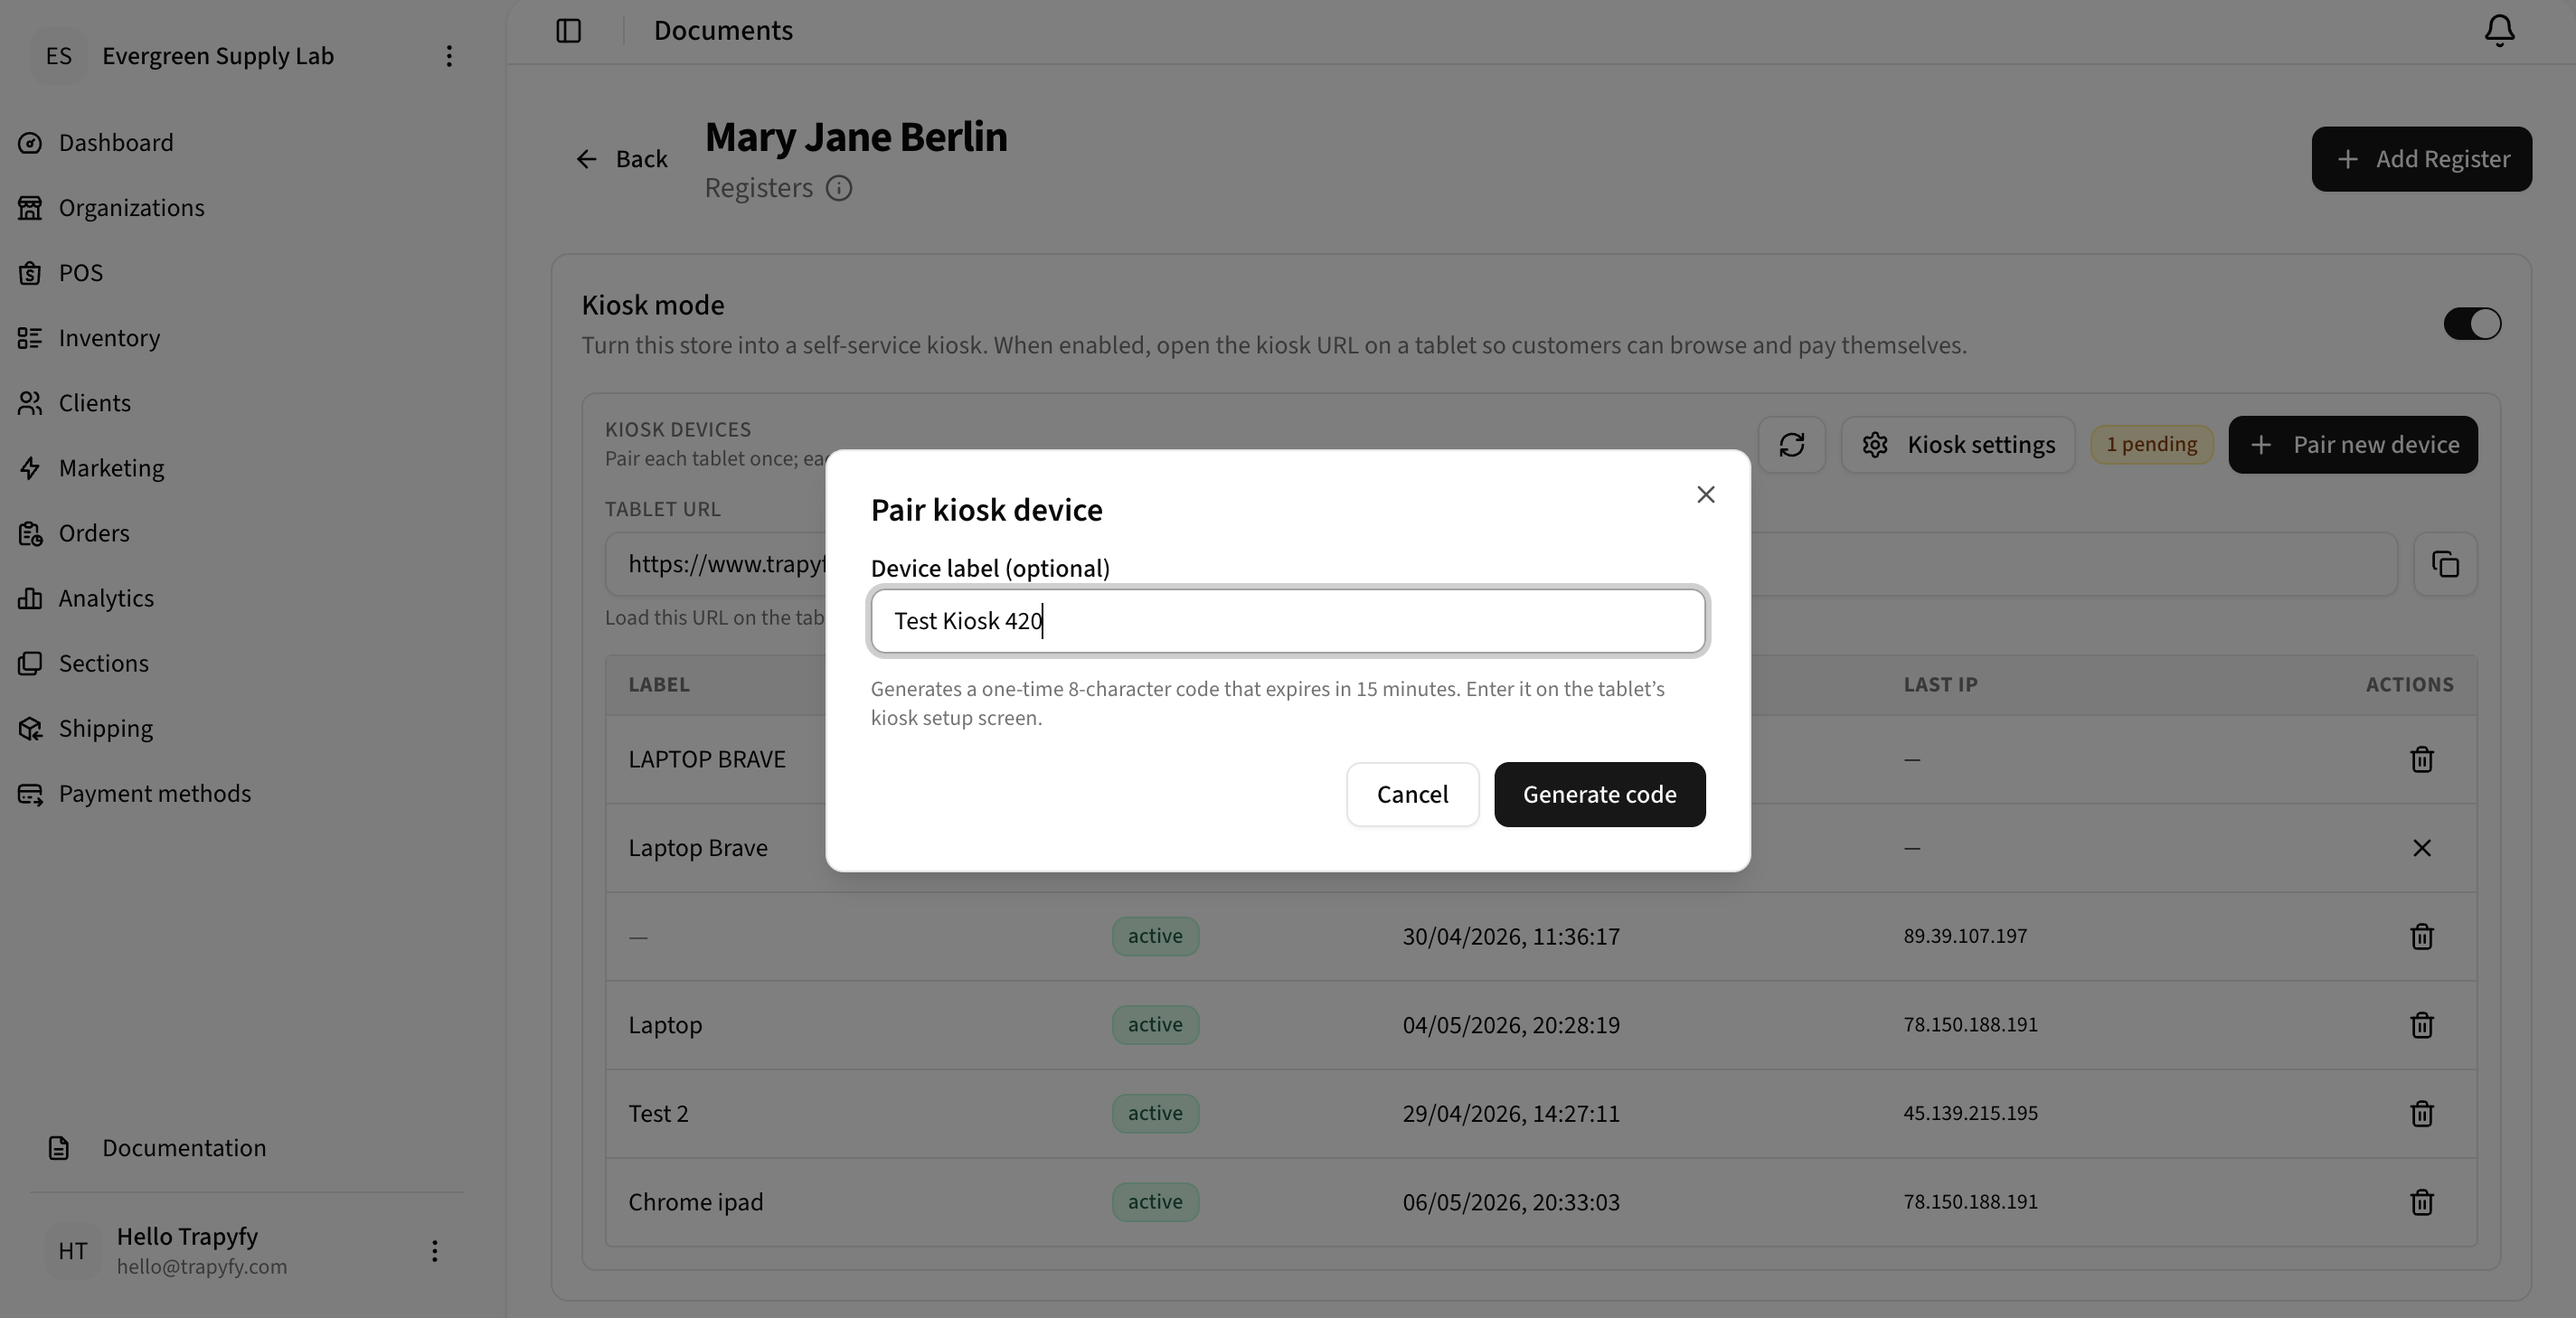
Task: Click Add Register button
Action: point(2421,159)
